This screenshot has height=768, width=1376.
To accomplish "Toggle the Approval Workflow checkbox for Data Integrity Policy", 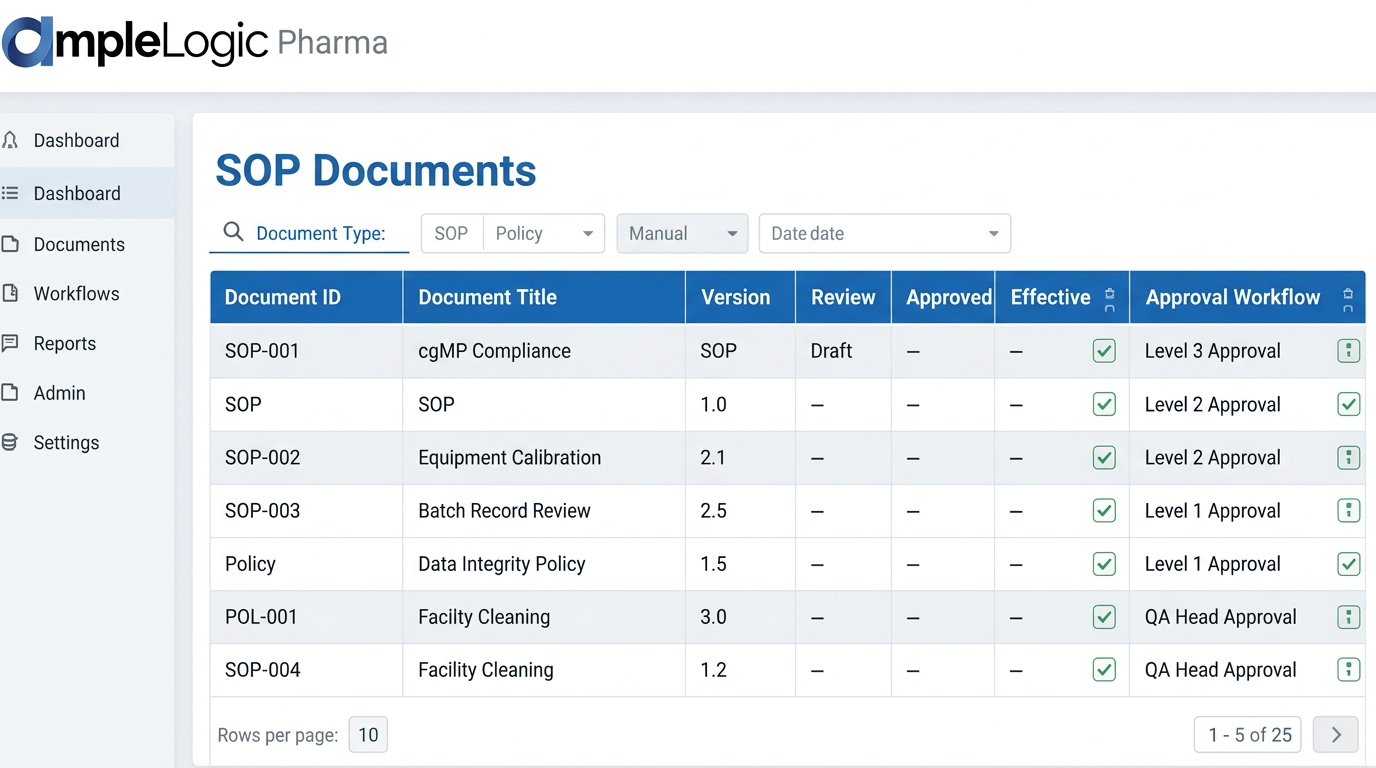I will pos(1348,564).
